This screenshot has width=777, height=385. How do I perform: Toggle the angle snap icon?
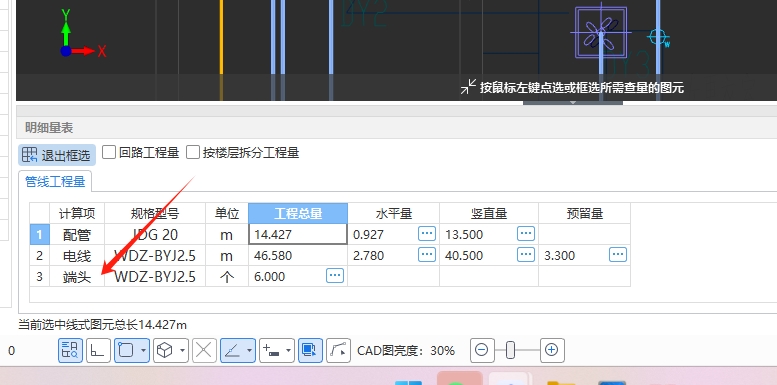pyautogui.click(x=232, y=350)
